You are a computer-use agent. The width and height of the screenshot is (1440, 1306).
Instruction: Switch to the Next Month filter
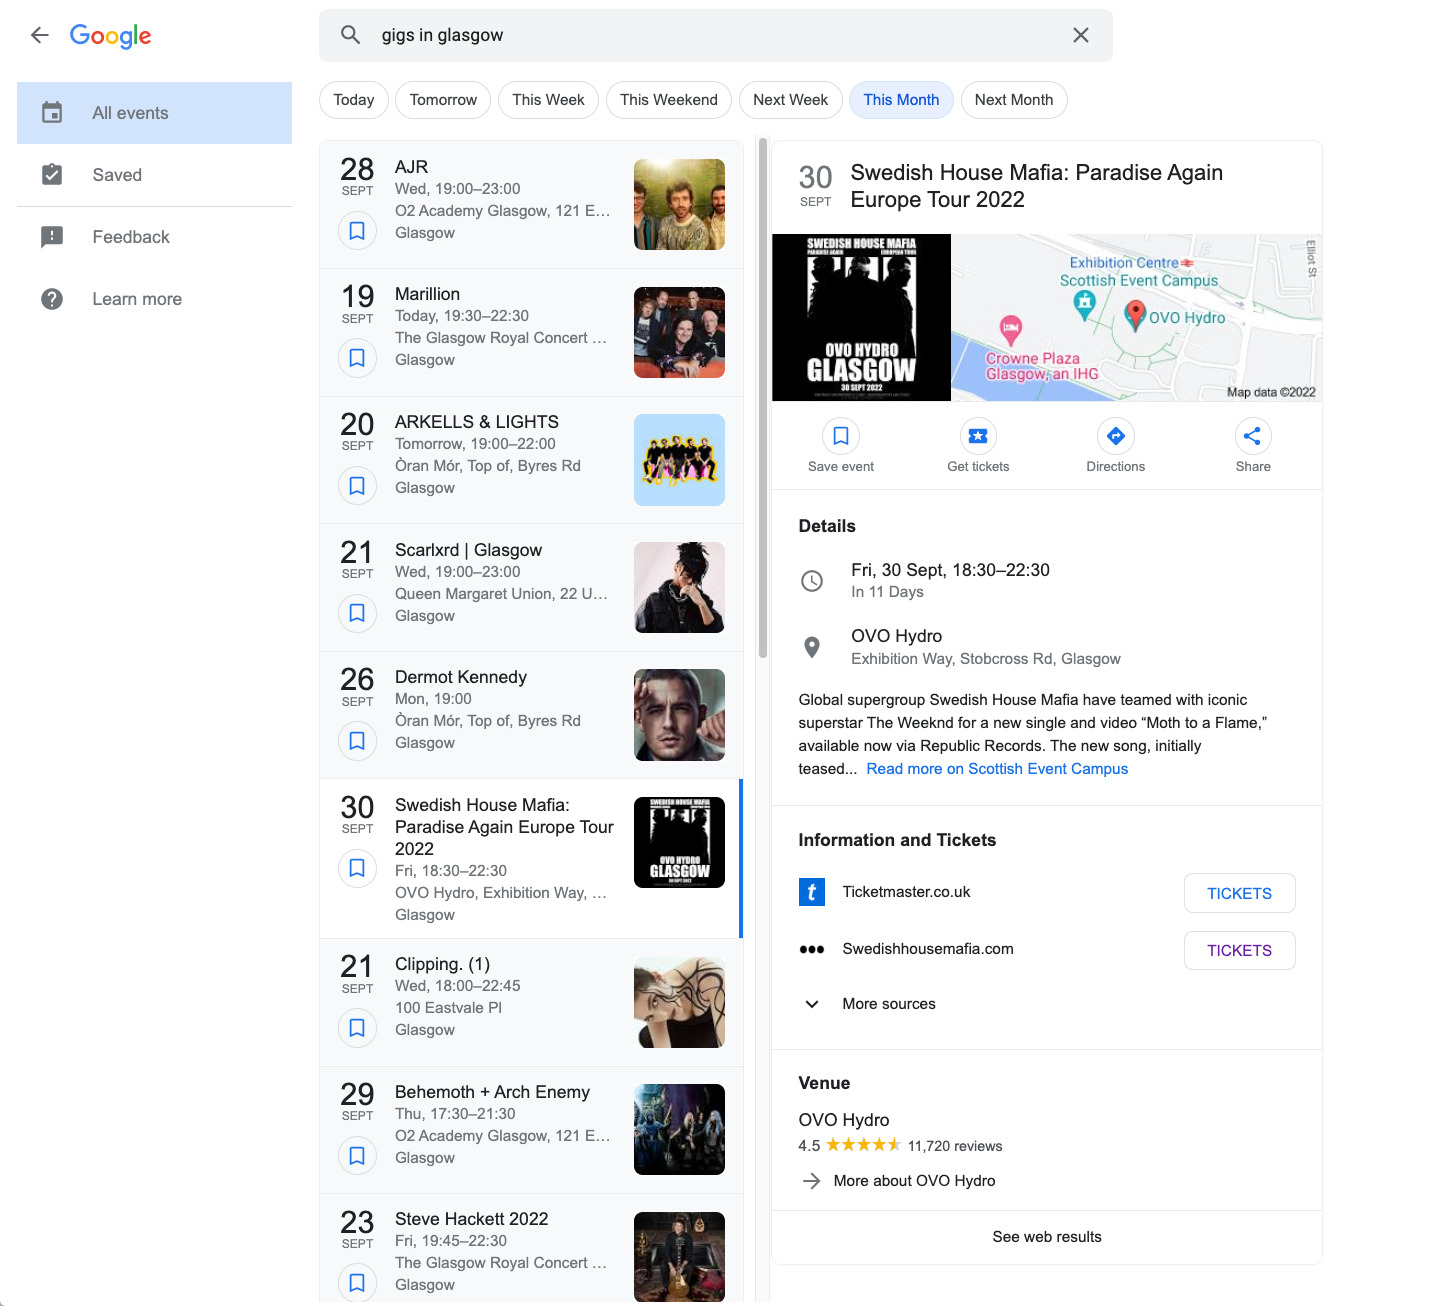[1013, 100]
